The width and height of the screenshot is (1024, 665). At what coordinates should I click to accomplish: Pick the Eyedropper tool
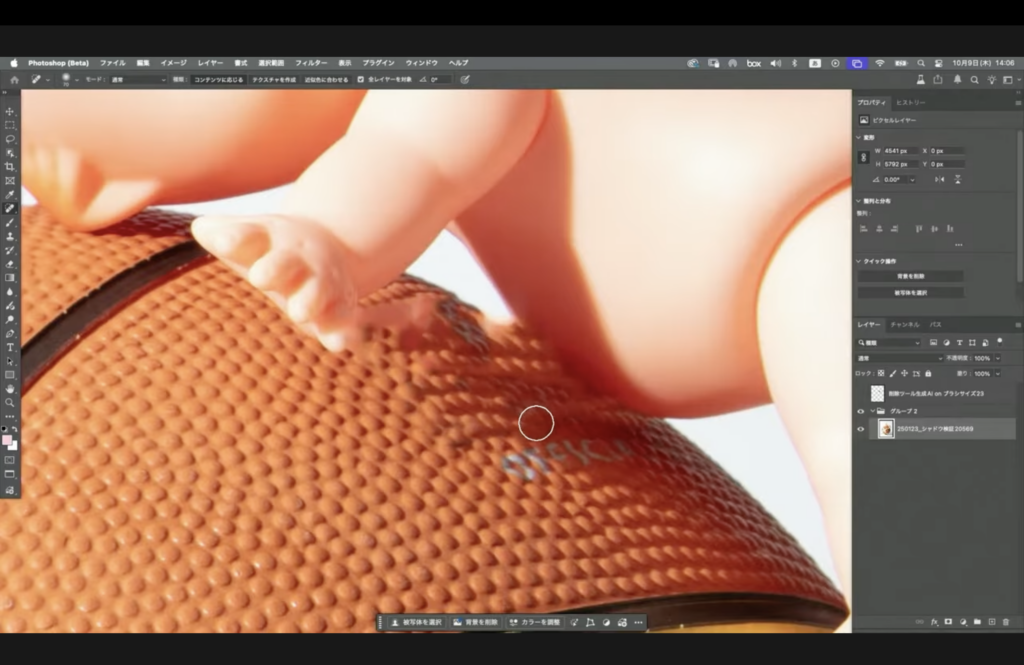(10, 194)
